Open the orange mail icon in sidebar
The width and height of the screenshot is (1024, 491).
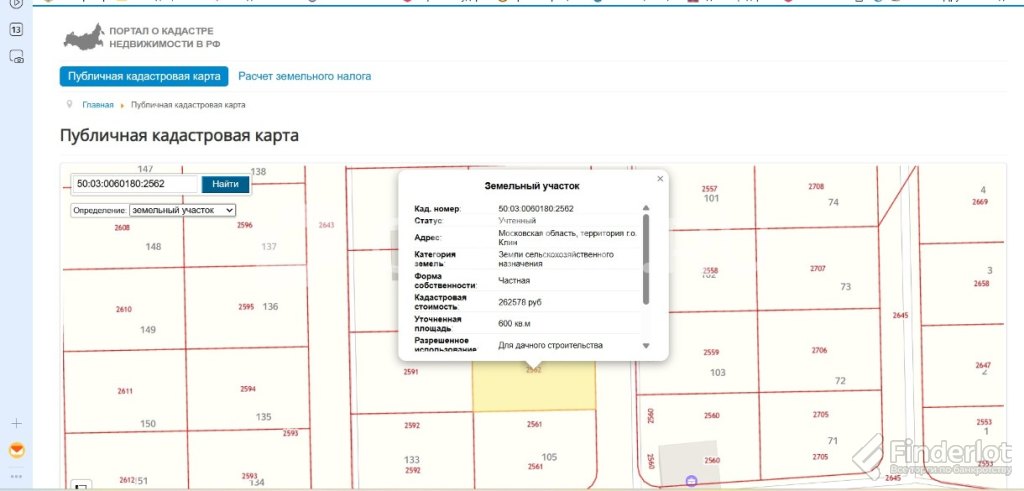click(17, 450)
